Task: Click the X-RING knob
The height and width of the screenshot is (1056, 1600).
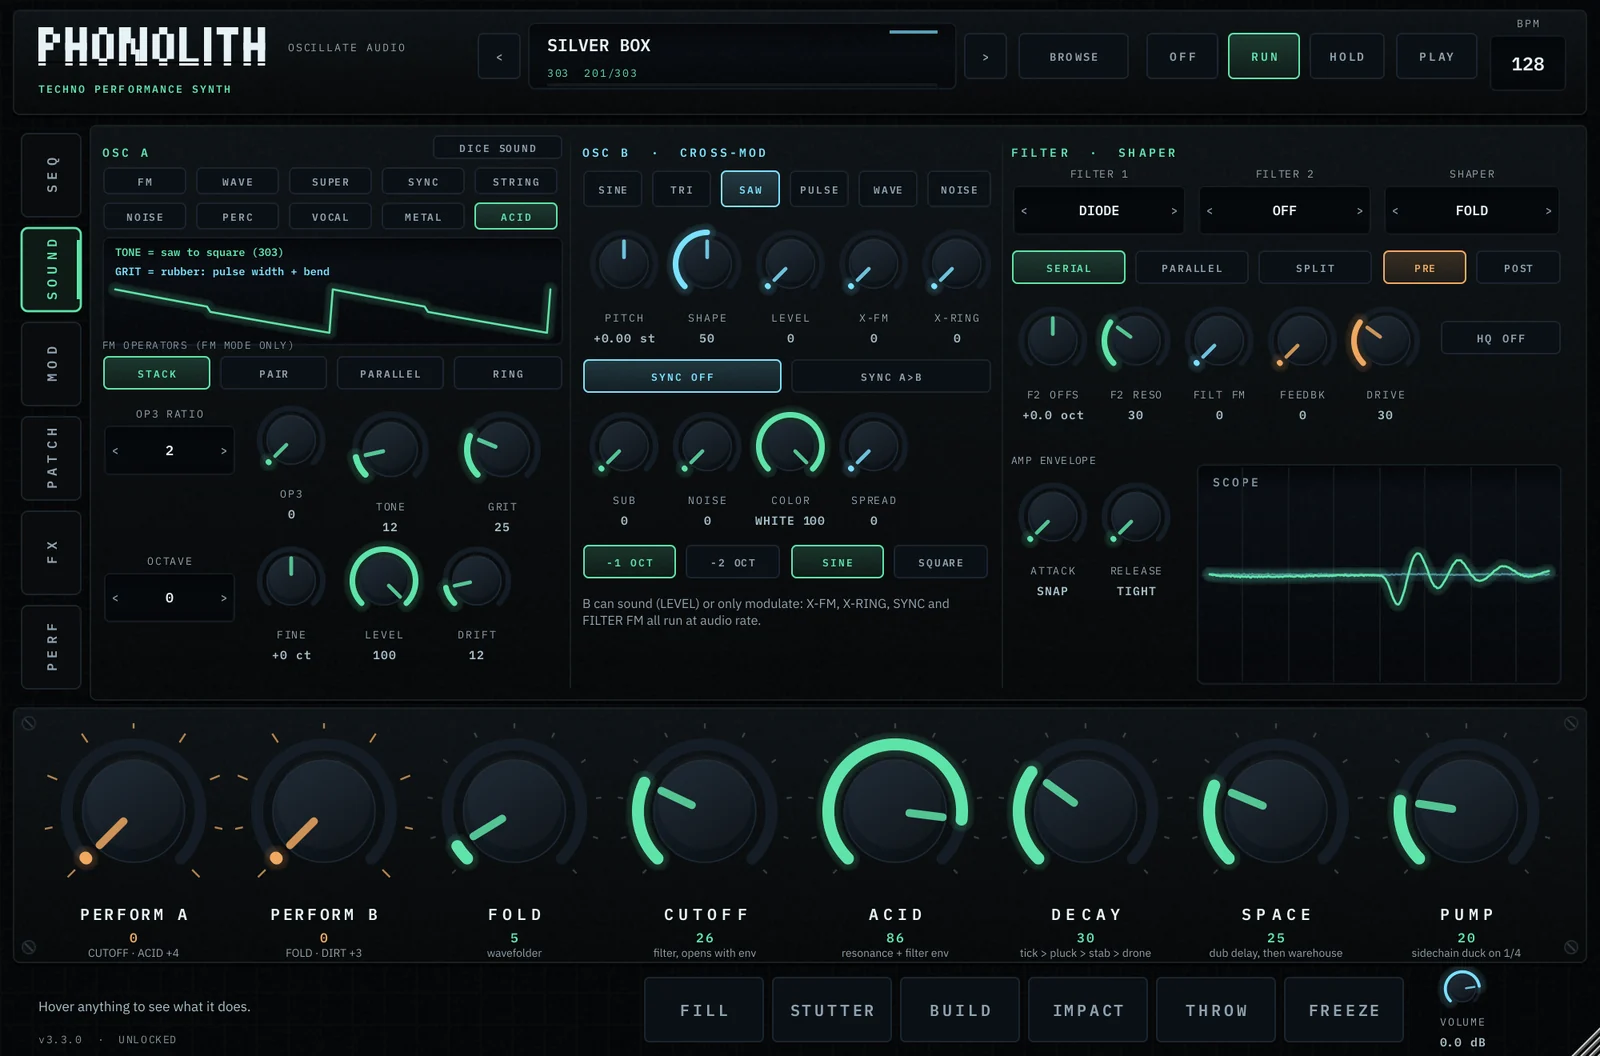Action: (x=956, y=262)
